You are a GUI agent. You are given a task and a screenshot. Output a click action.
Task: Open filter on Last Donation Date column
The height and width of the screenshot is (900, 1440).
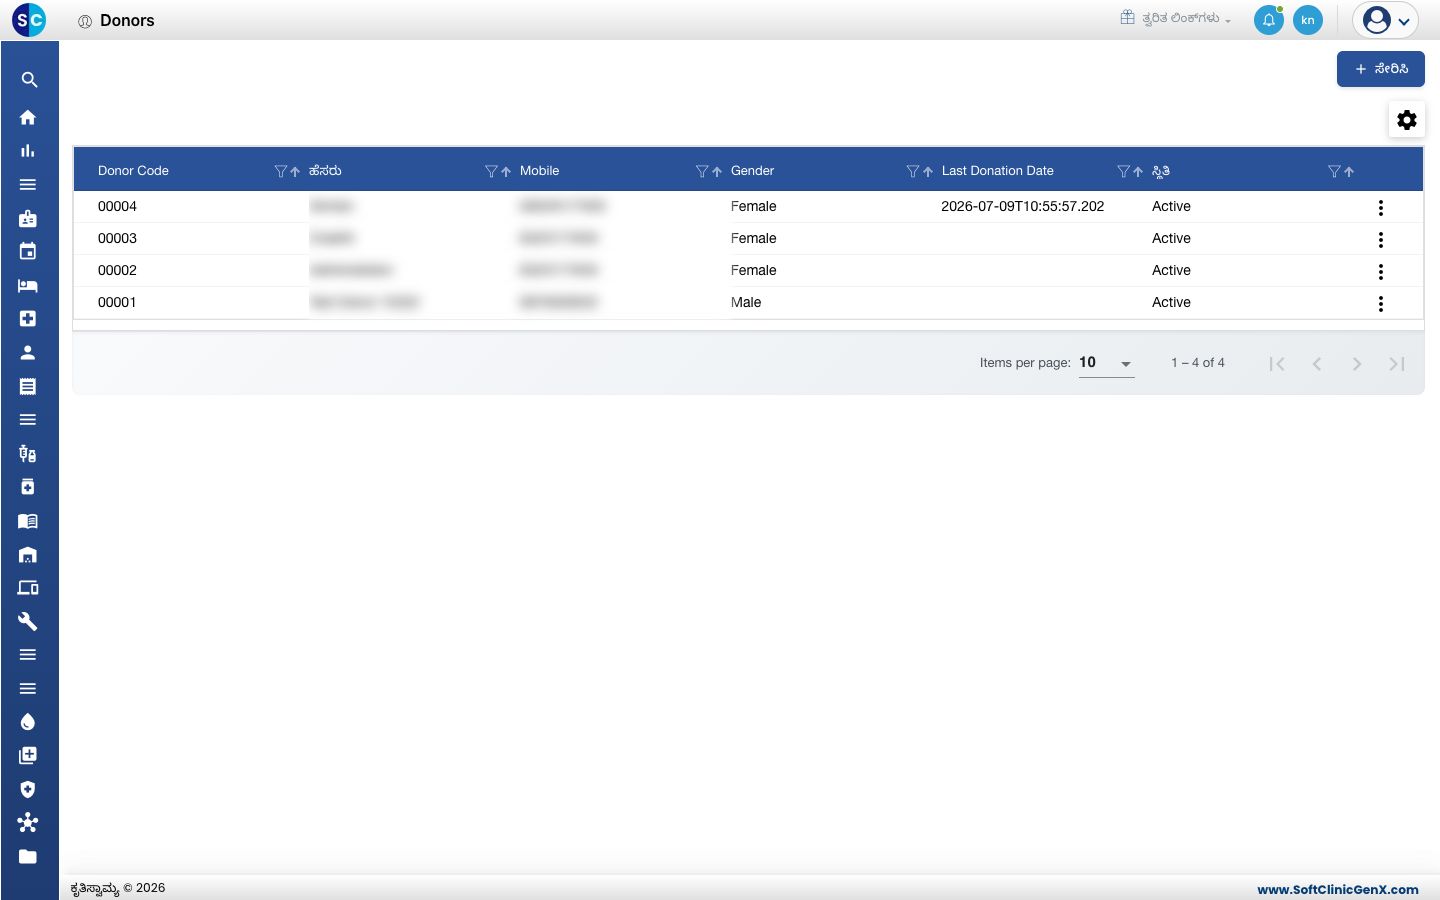coord(1123,171)
